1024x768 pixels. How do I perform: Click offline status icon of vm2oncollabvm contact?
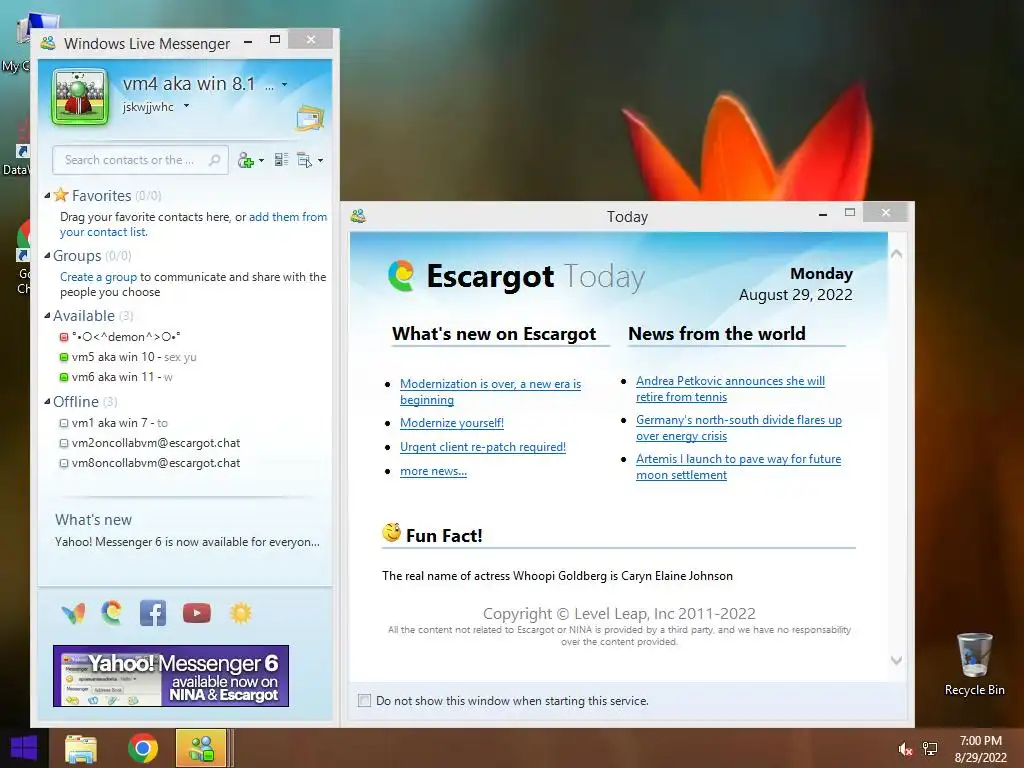(63, 443)
